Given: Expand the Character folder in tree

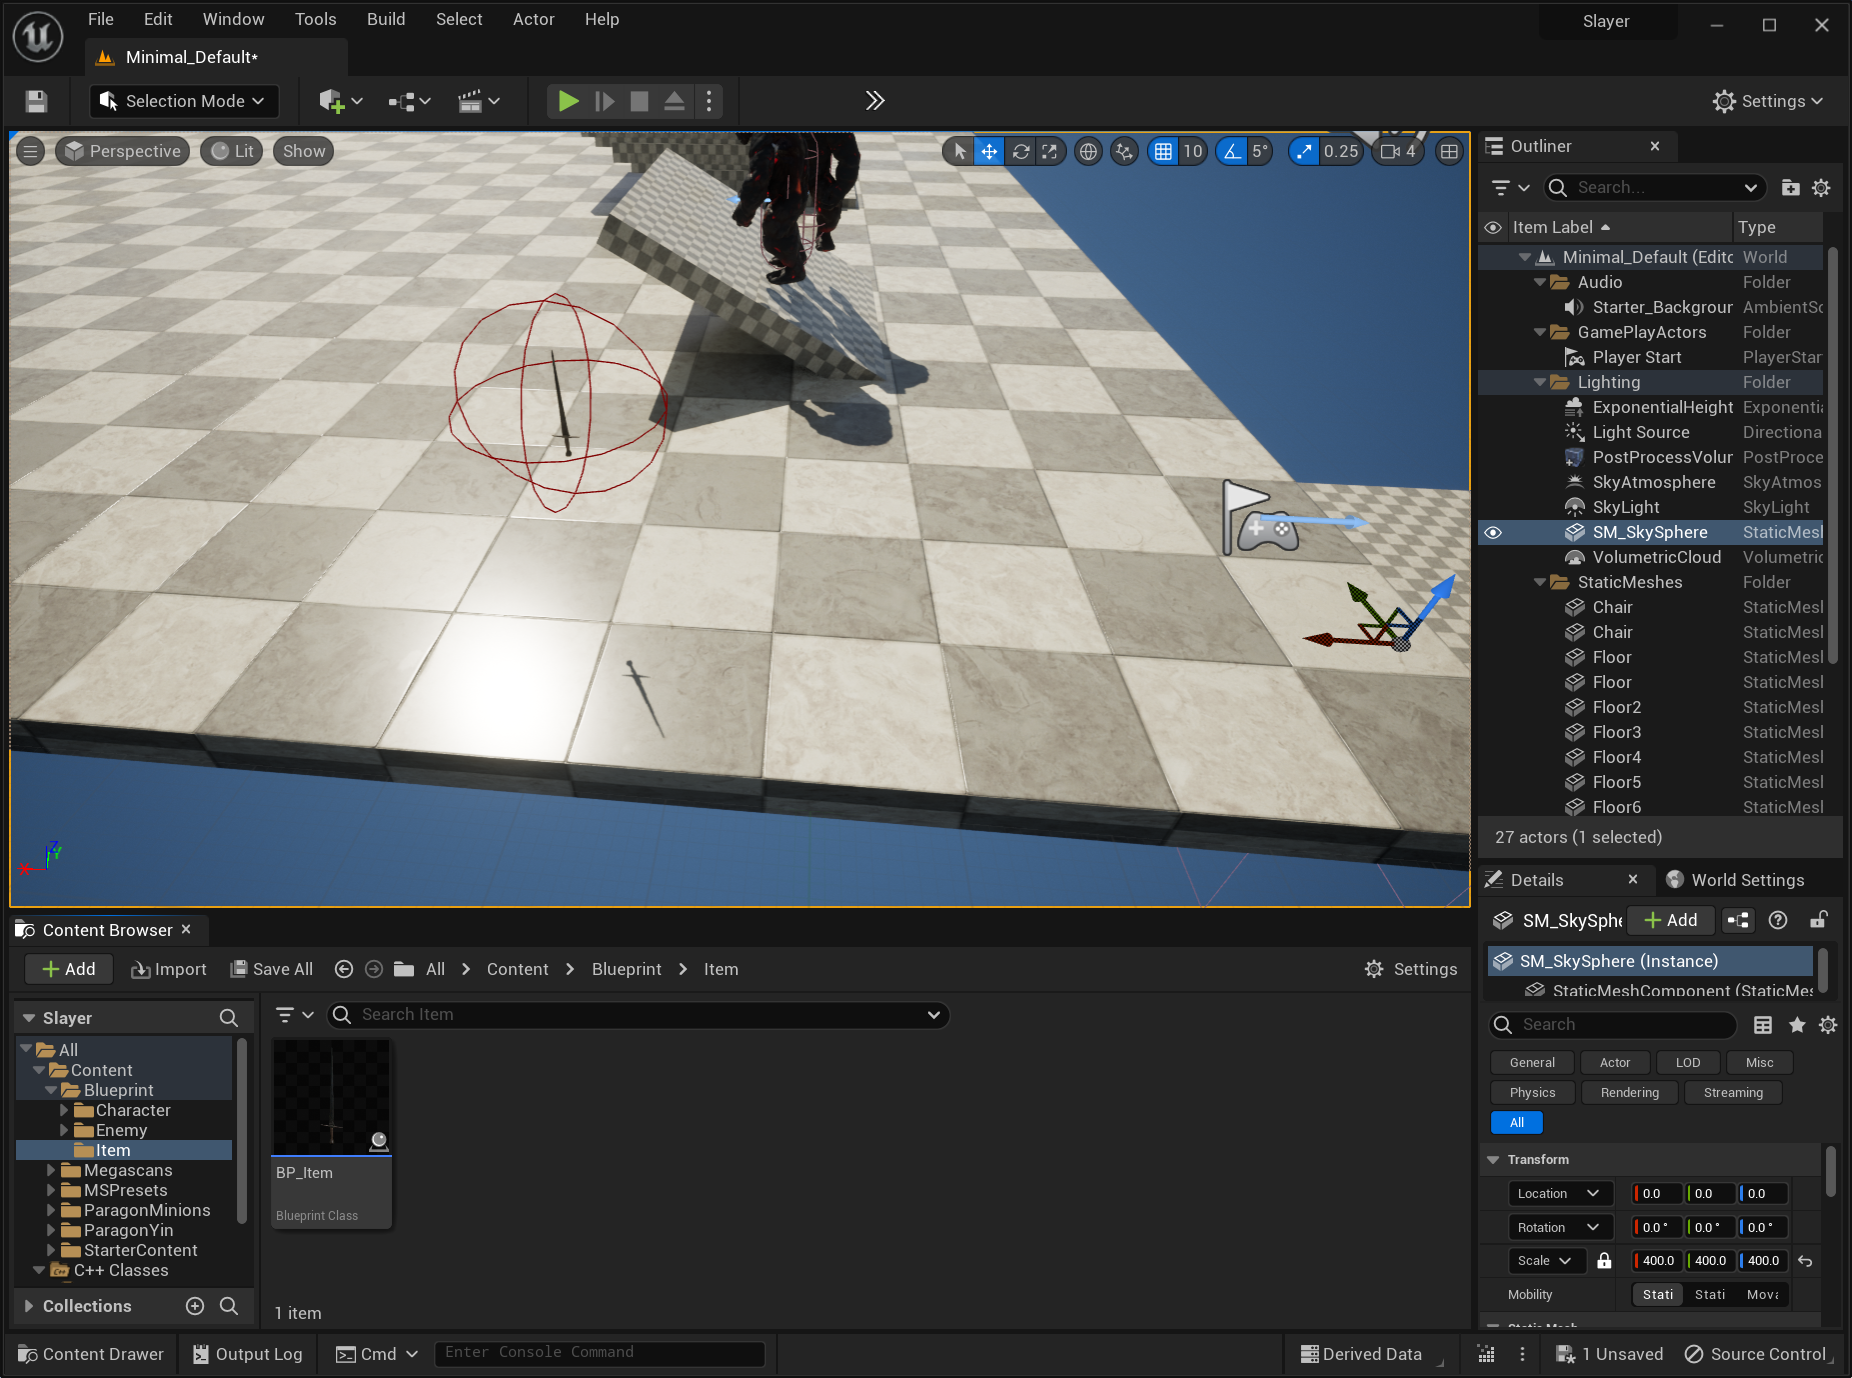Looking at the screenshot, I should 64,1110.
